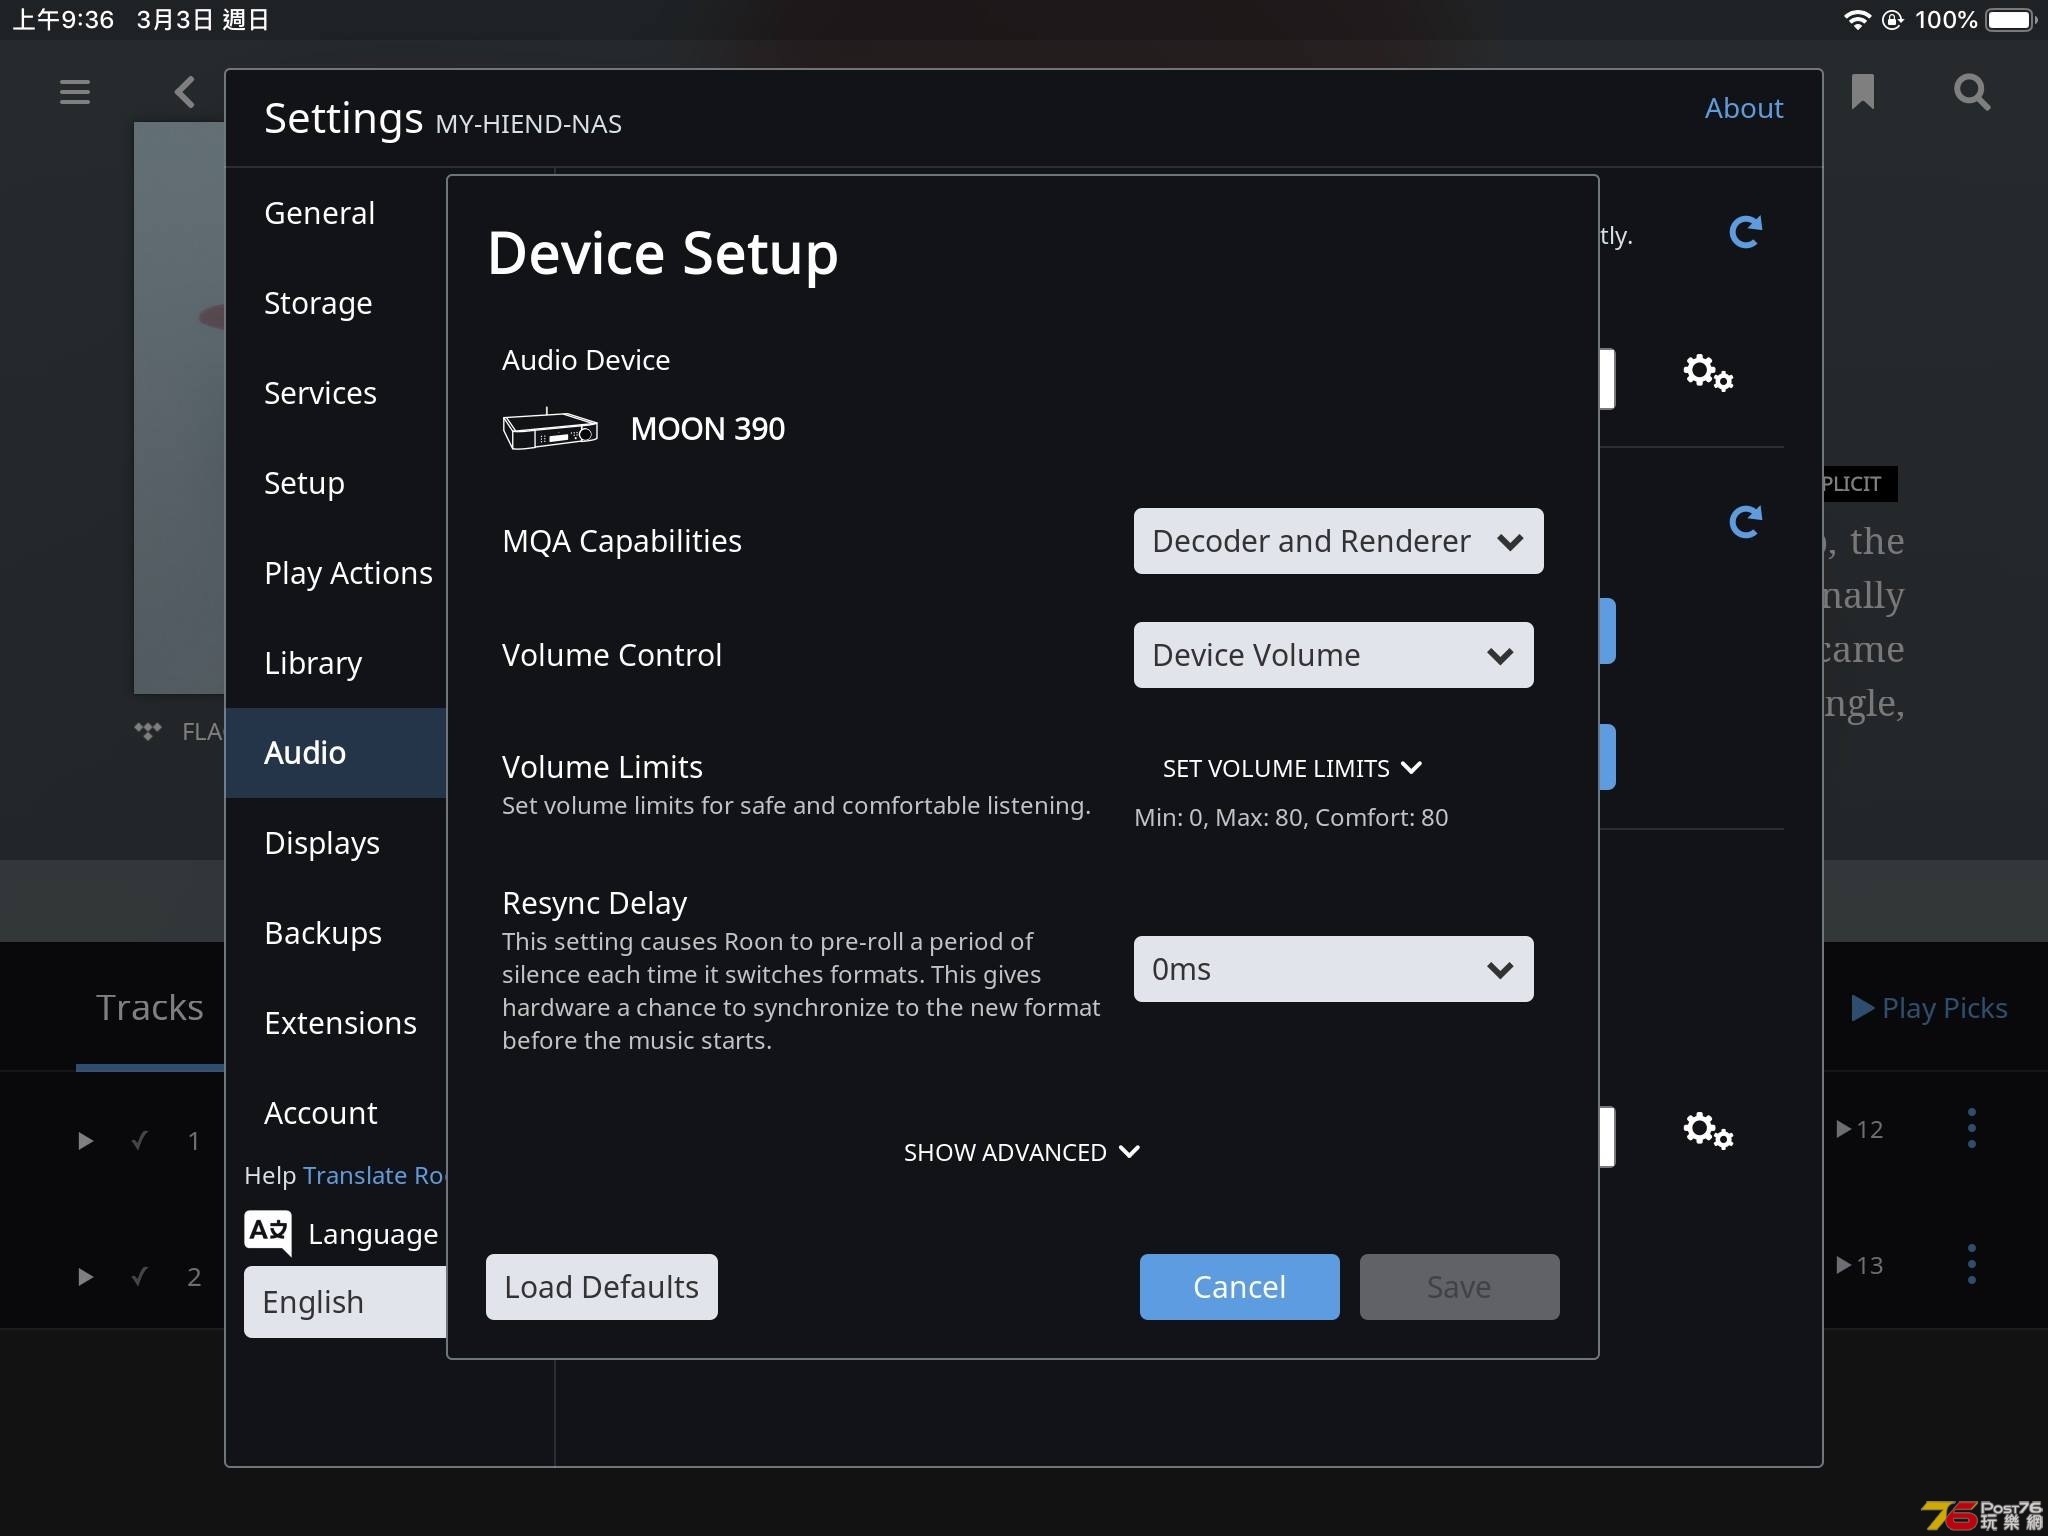Click the bookmark icon in top bar
Viewport: 2048px width, 1536px height.
(1859, 90)
